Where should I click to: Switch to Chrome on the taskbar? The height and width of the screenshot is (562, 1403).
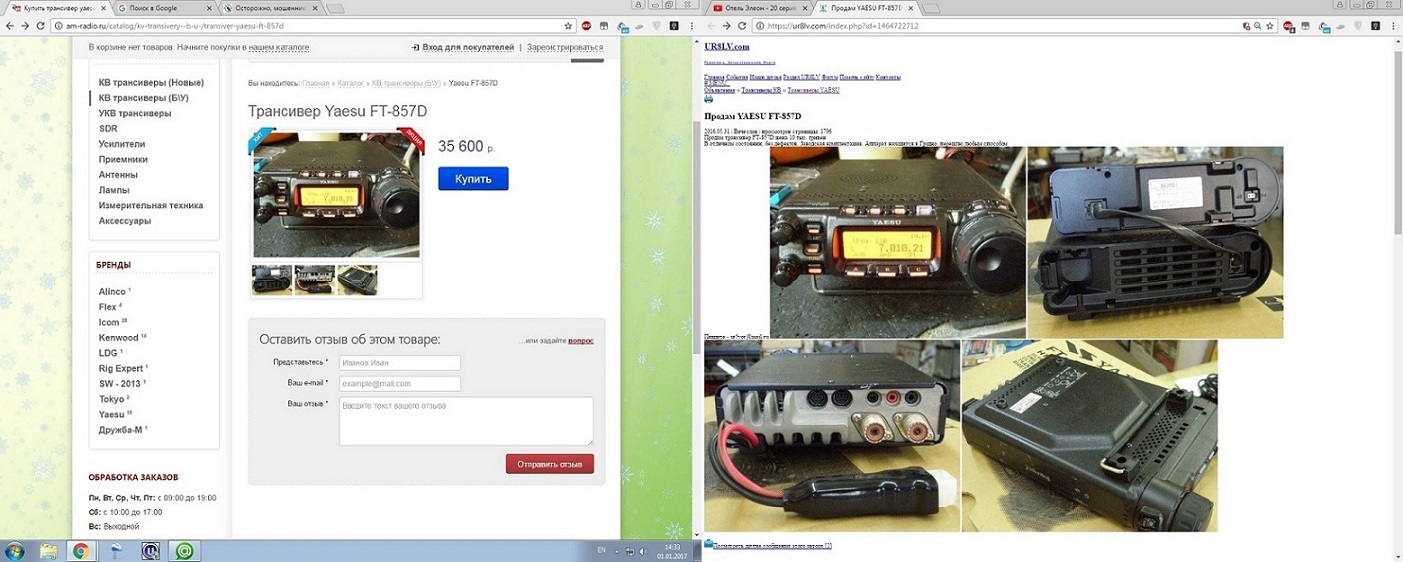pos(81,550)
